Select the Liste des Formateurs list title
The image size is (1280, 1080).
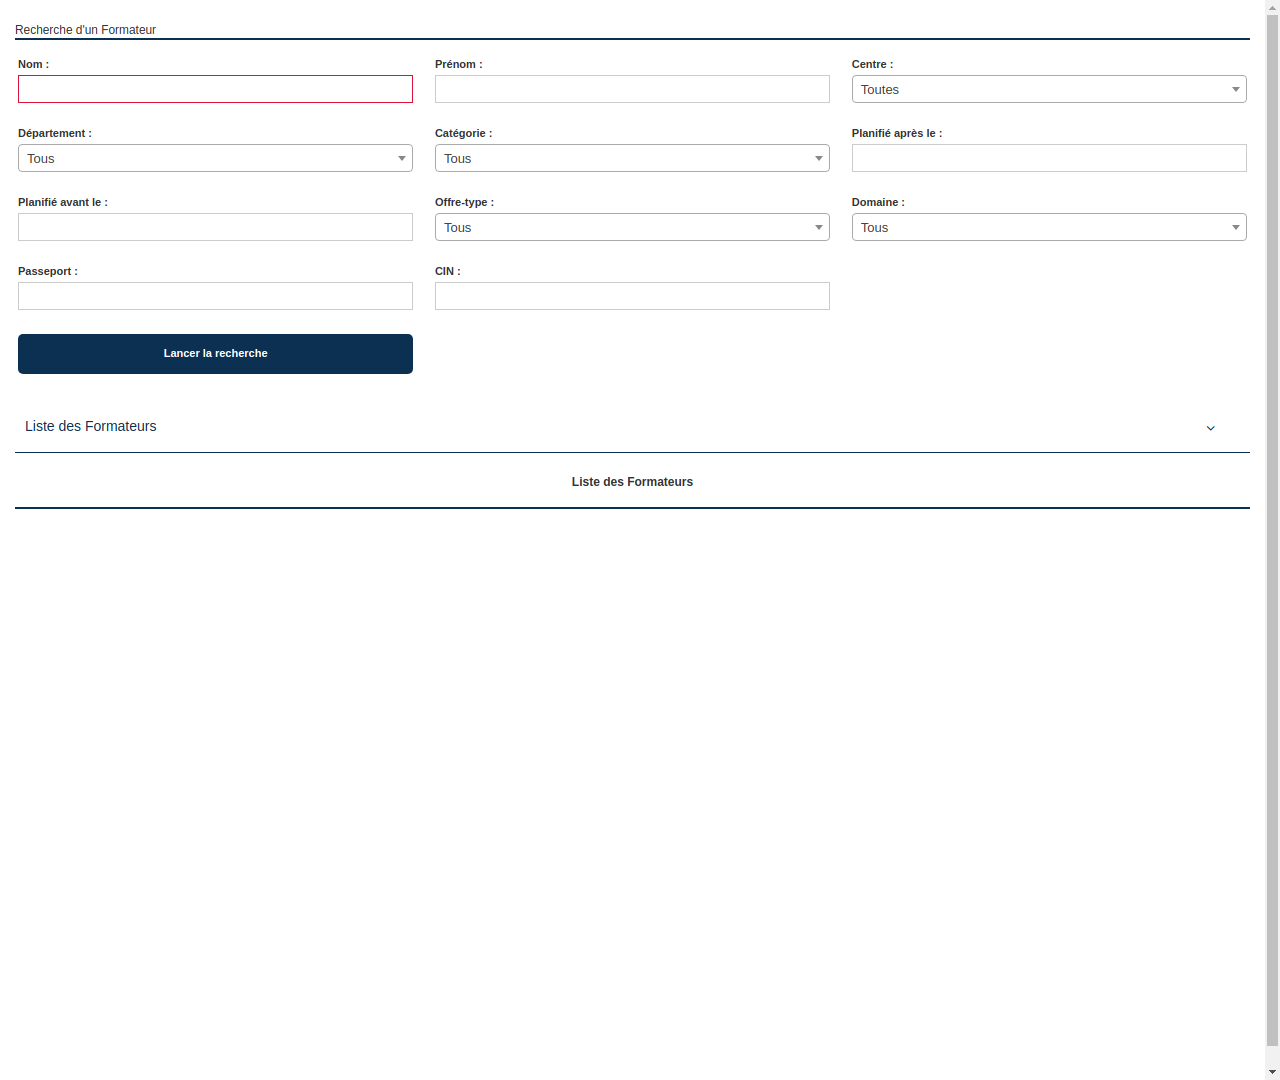click(x=632, y=481)
